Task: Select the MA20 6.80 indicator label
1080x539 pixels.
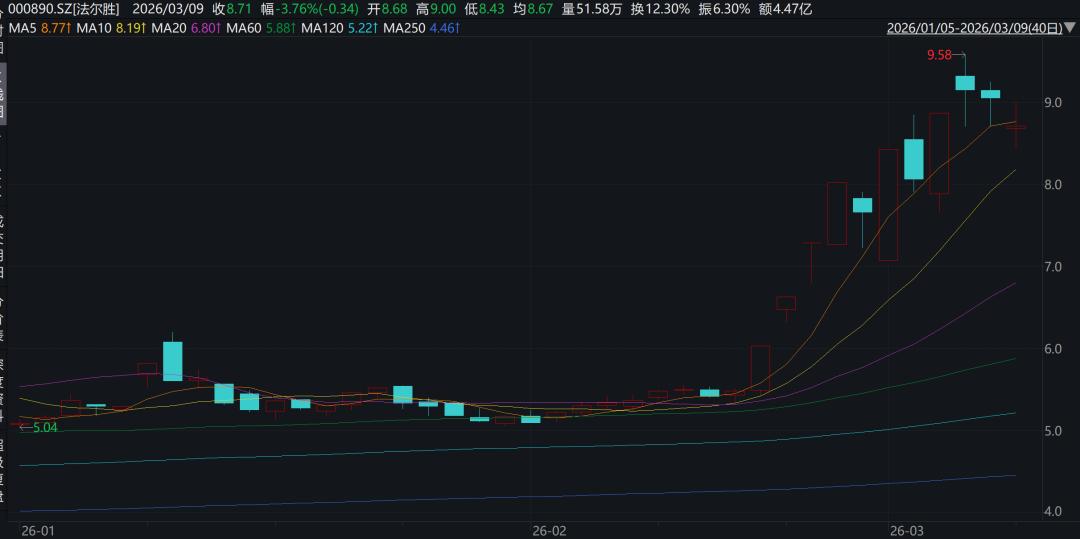Action: pyautogui.click(x=186, y=28)
